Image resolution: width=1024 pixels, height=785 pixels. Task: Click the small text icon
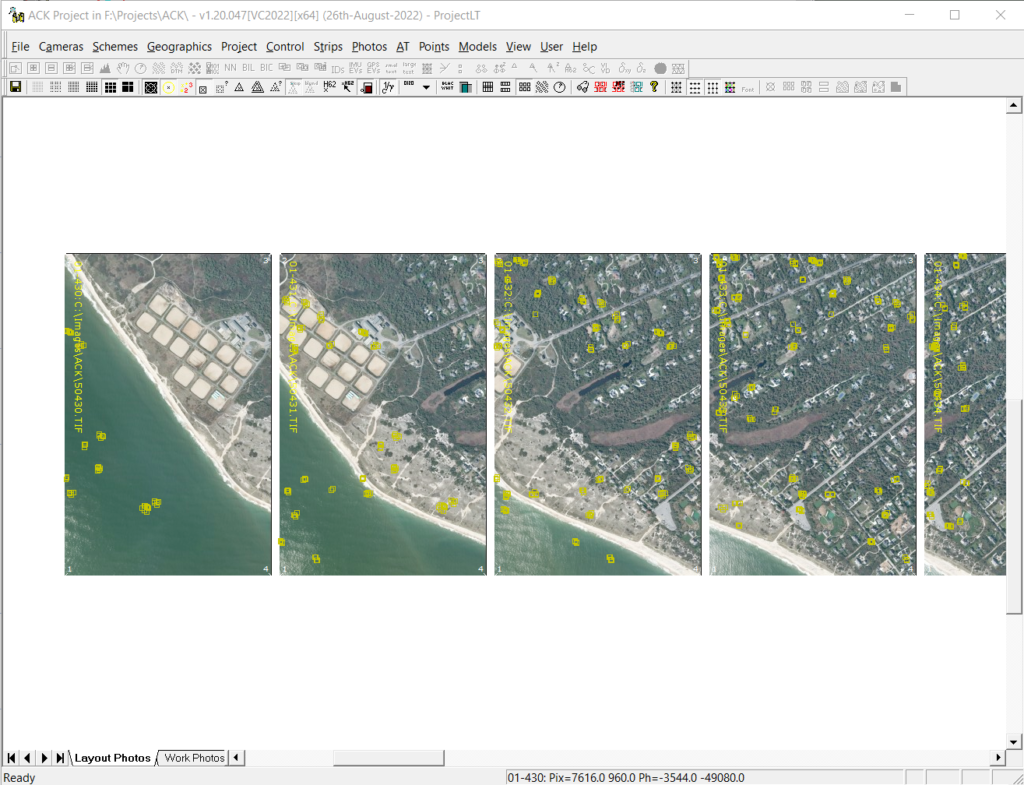pos(391,68)
